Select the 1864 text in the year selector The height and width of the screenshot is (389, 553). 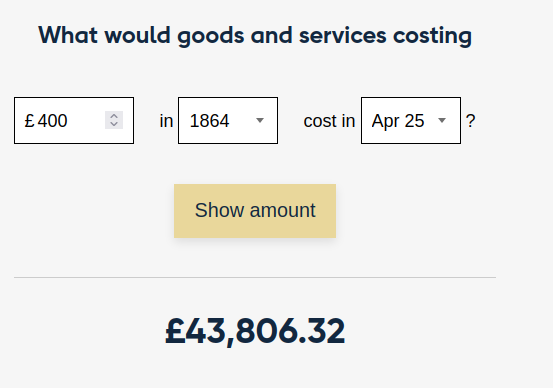[x=209, y=121]
